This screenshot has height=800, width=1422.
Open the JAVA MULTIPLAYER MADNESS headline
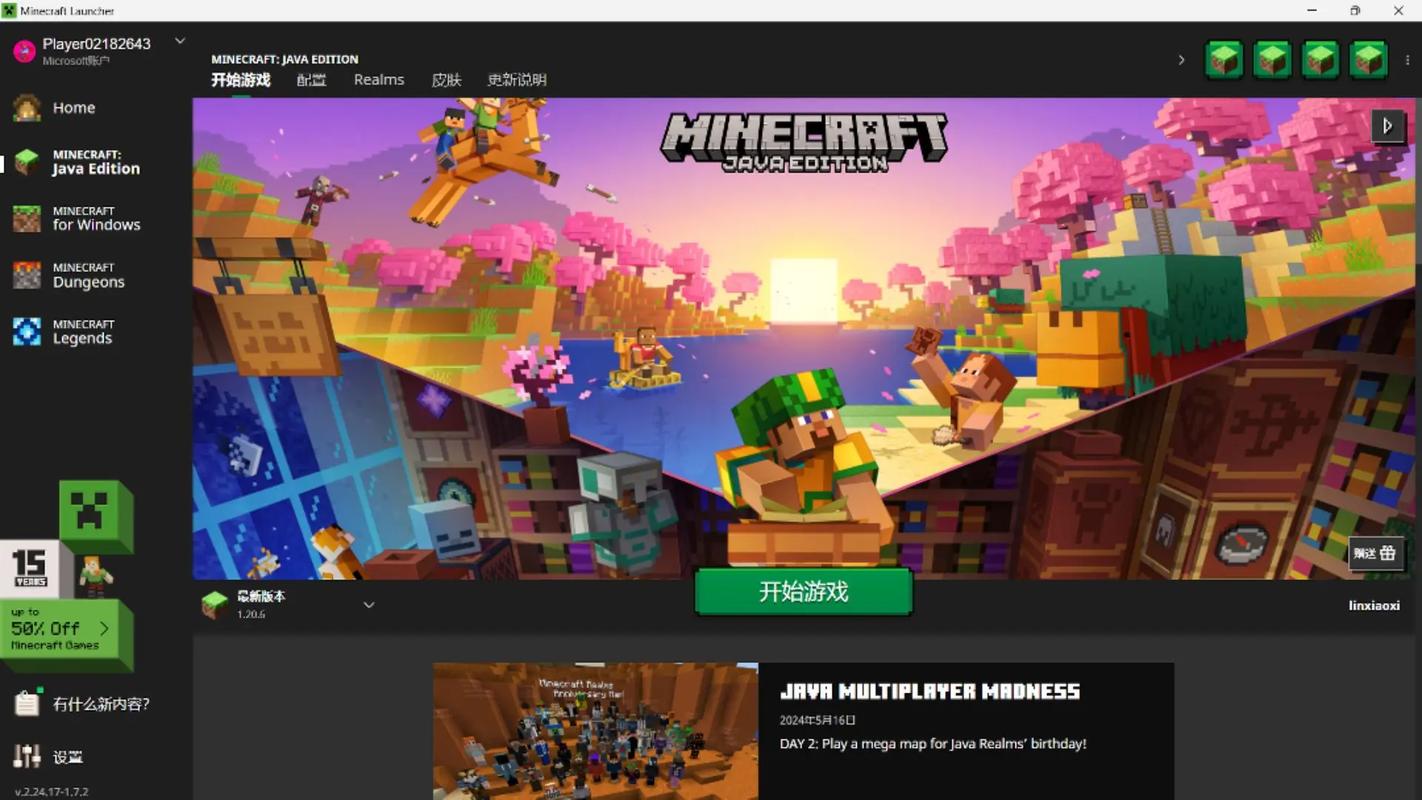click(929, 691)
